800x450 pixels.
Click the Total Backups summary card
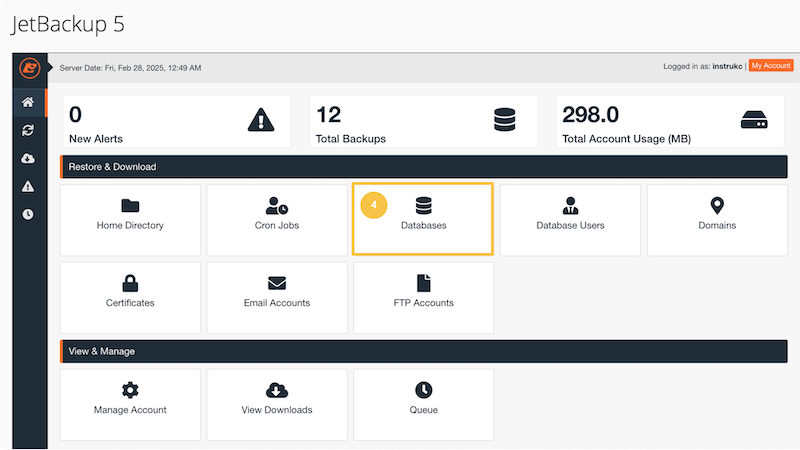point(423,123)
